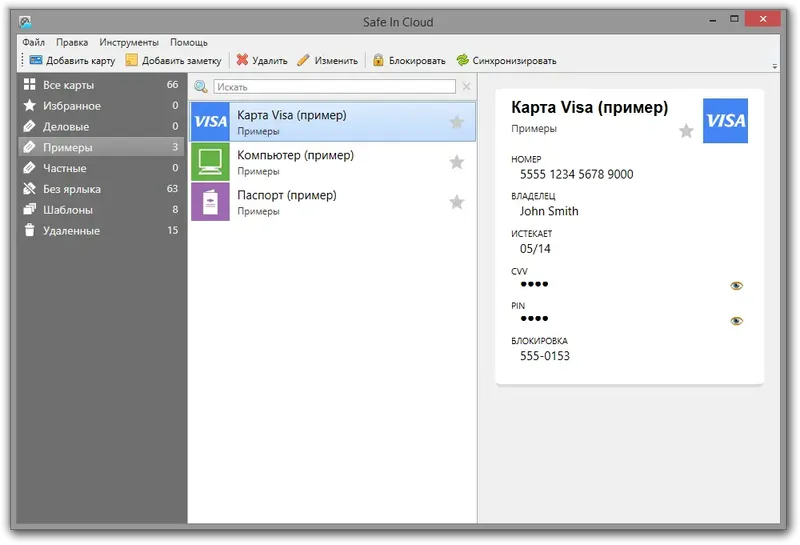Click the large VISA logo in details

(725, 121)
